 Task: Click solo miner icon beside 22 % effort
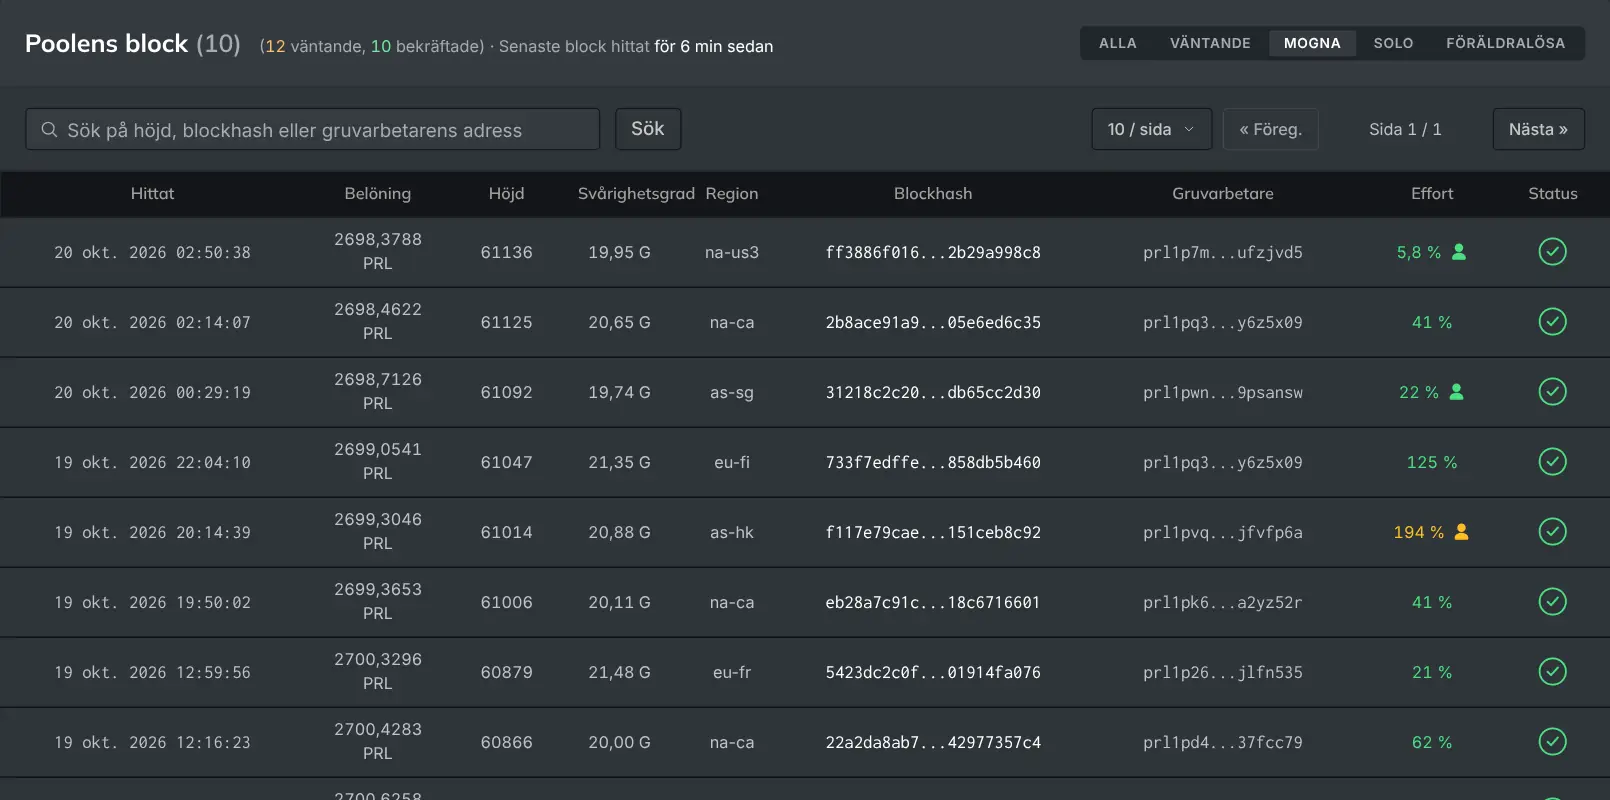click(x=1456, y=392)
